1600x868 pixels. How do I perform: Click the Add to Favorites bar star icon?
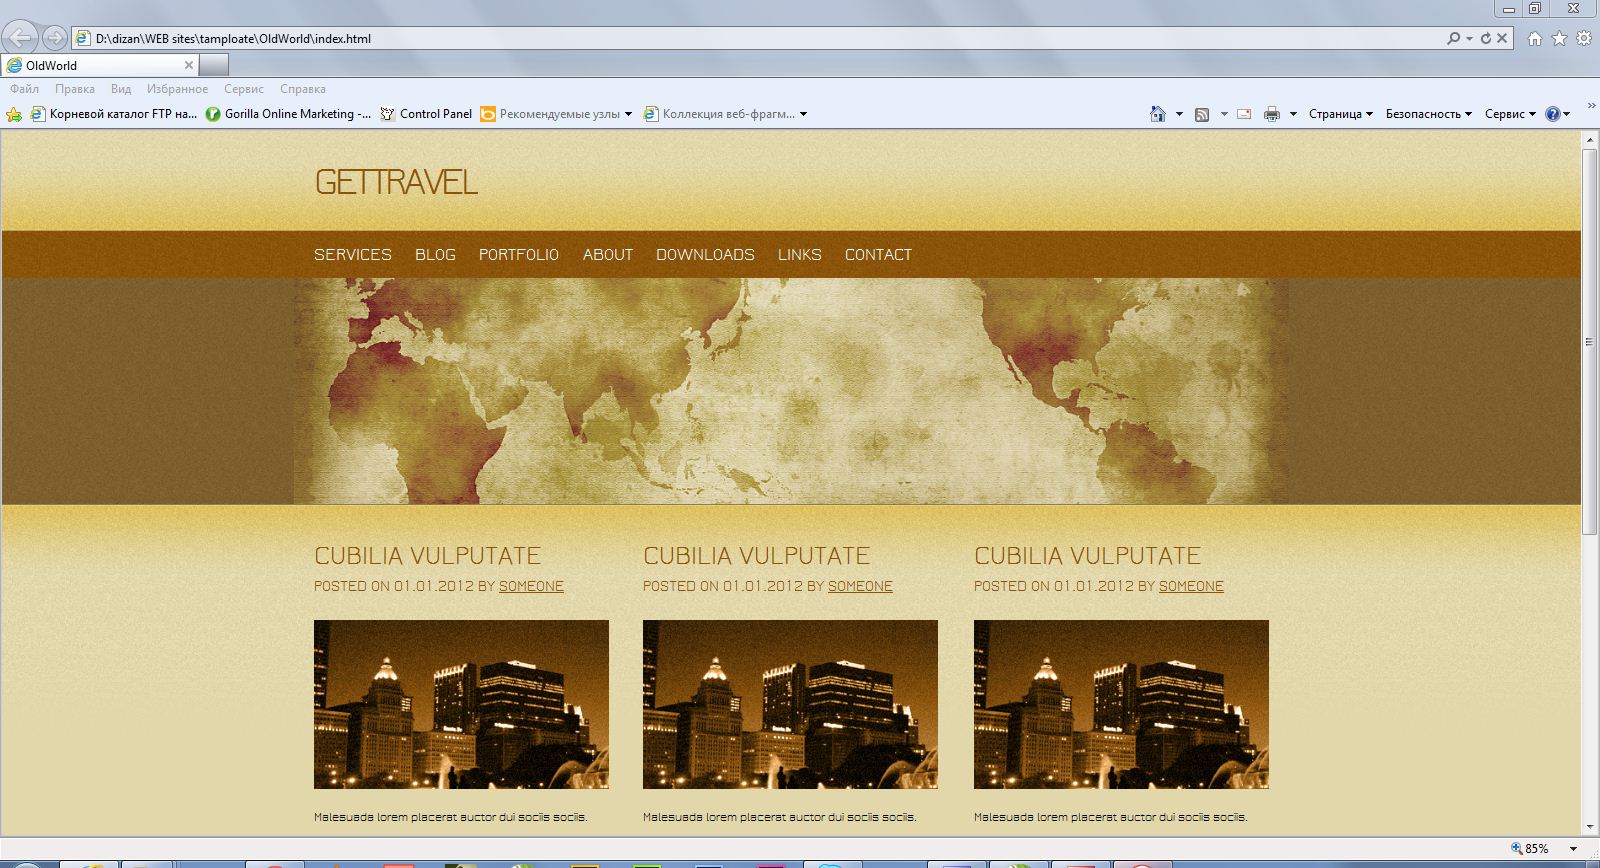tap(14, 114)
